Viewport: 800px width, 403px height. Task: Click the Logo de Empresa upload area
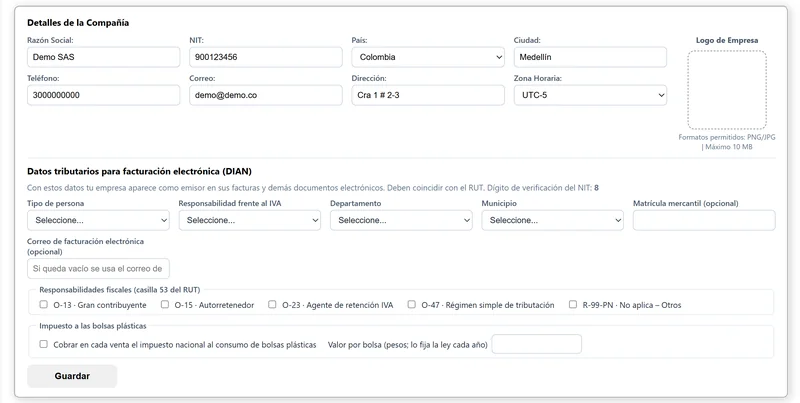coord(727,90)
